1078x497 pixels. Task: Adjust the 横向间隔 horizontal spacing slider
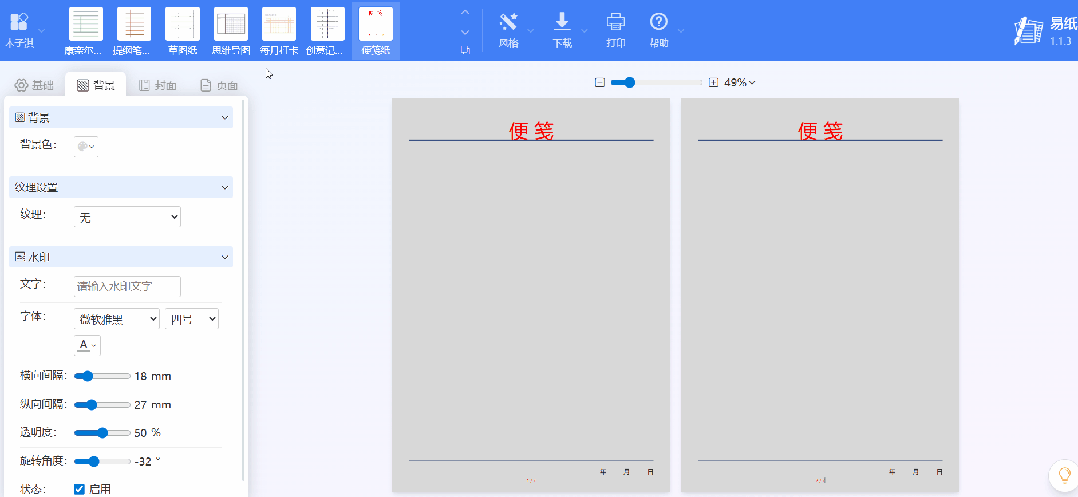[102, 376]
